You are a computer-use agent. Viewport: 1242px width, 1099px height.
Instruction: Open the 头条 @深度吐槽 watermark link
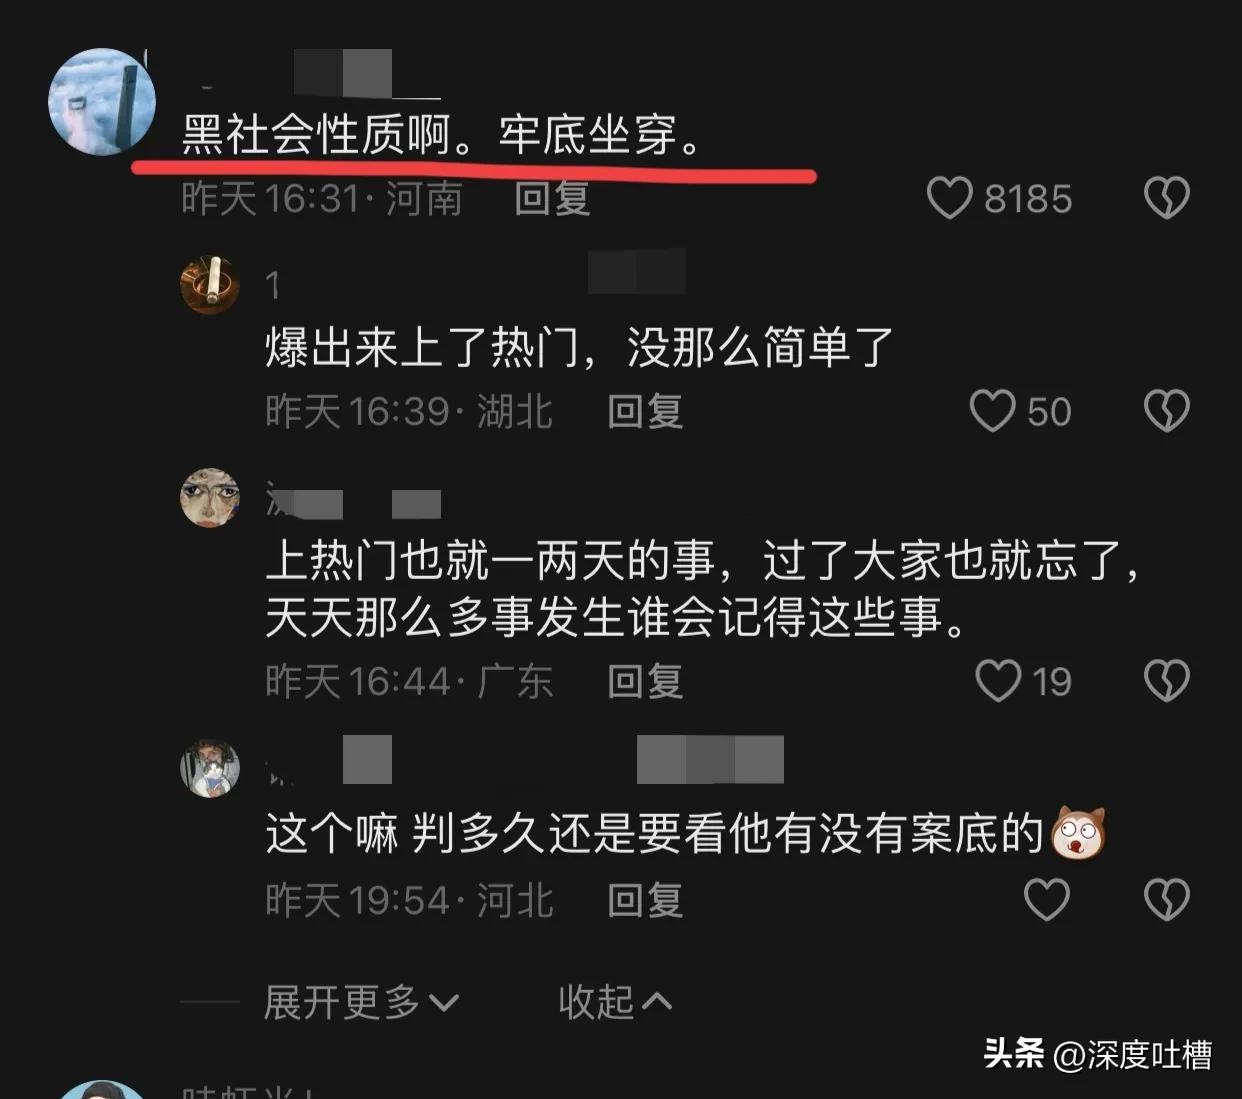coord(1097,1054)
